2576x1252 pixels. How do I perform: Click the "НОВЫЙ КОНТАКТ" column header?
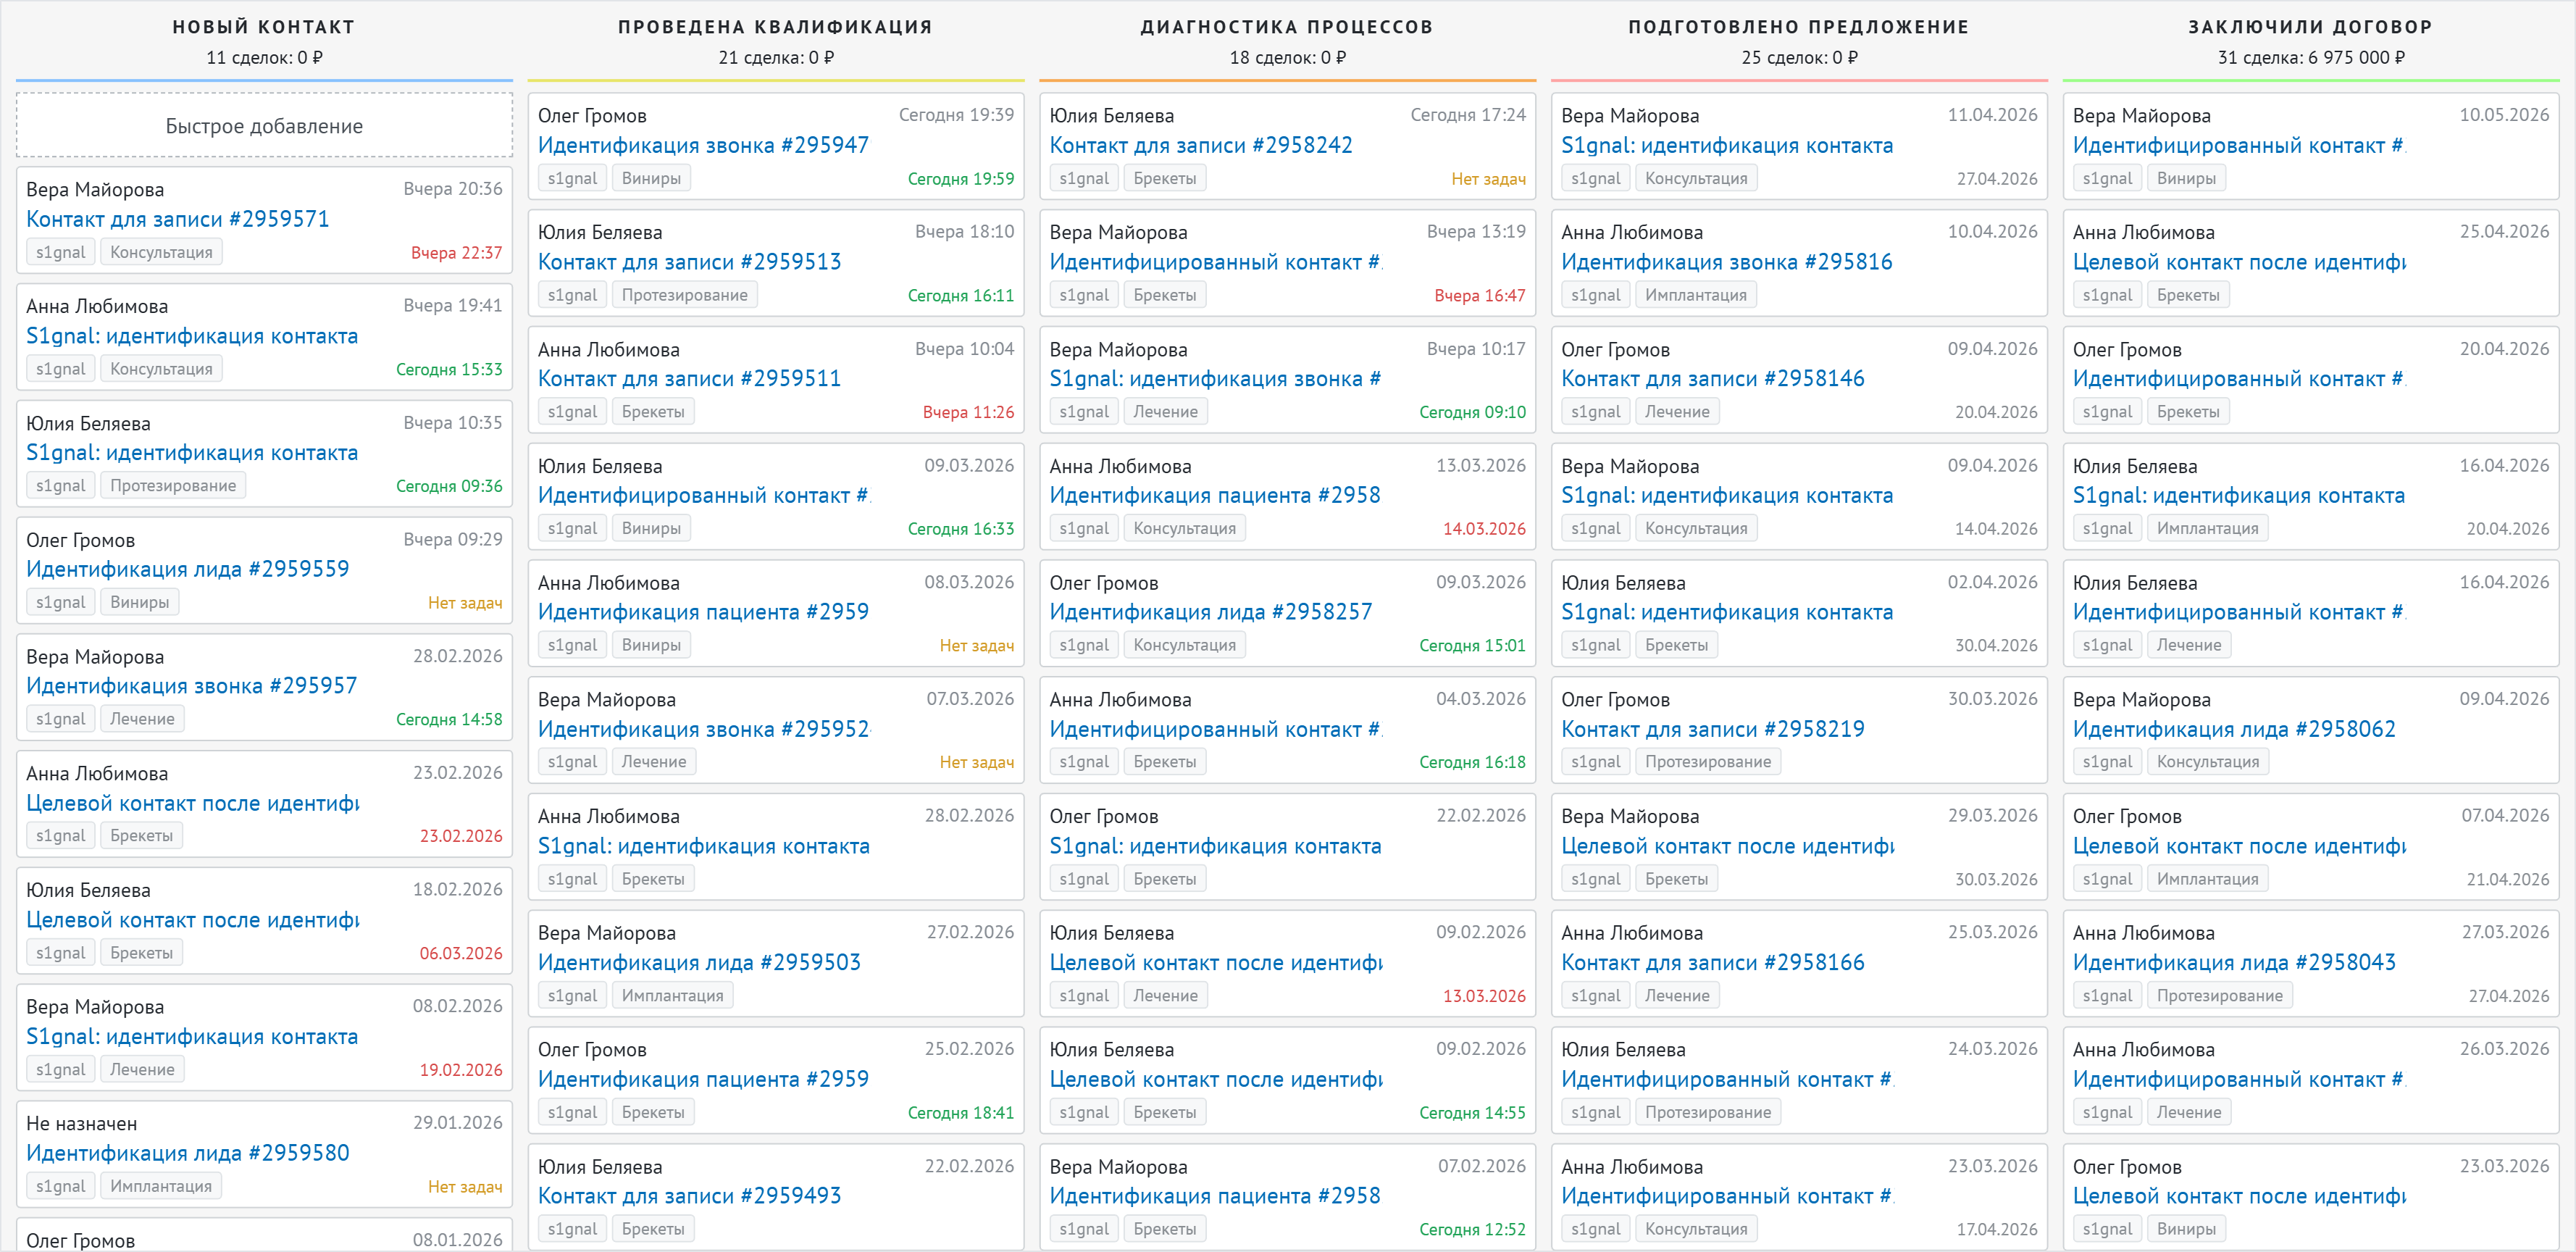click(264, 27)
